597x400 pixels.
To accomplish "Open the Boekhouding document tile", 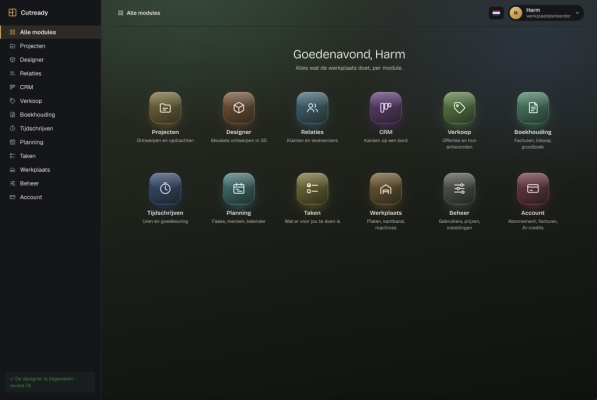I will tap(533, 108).
